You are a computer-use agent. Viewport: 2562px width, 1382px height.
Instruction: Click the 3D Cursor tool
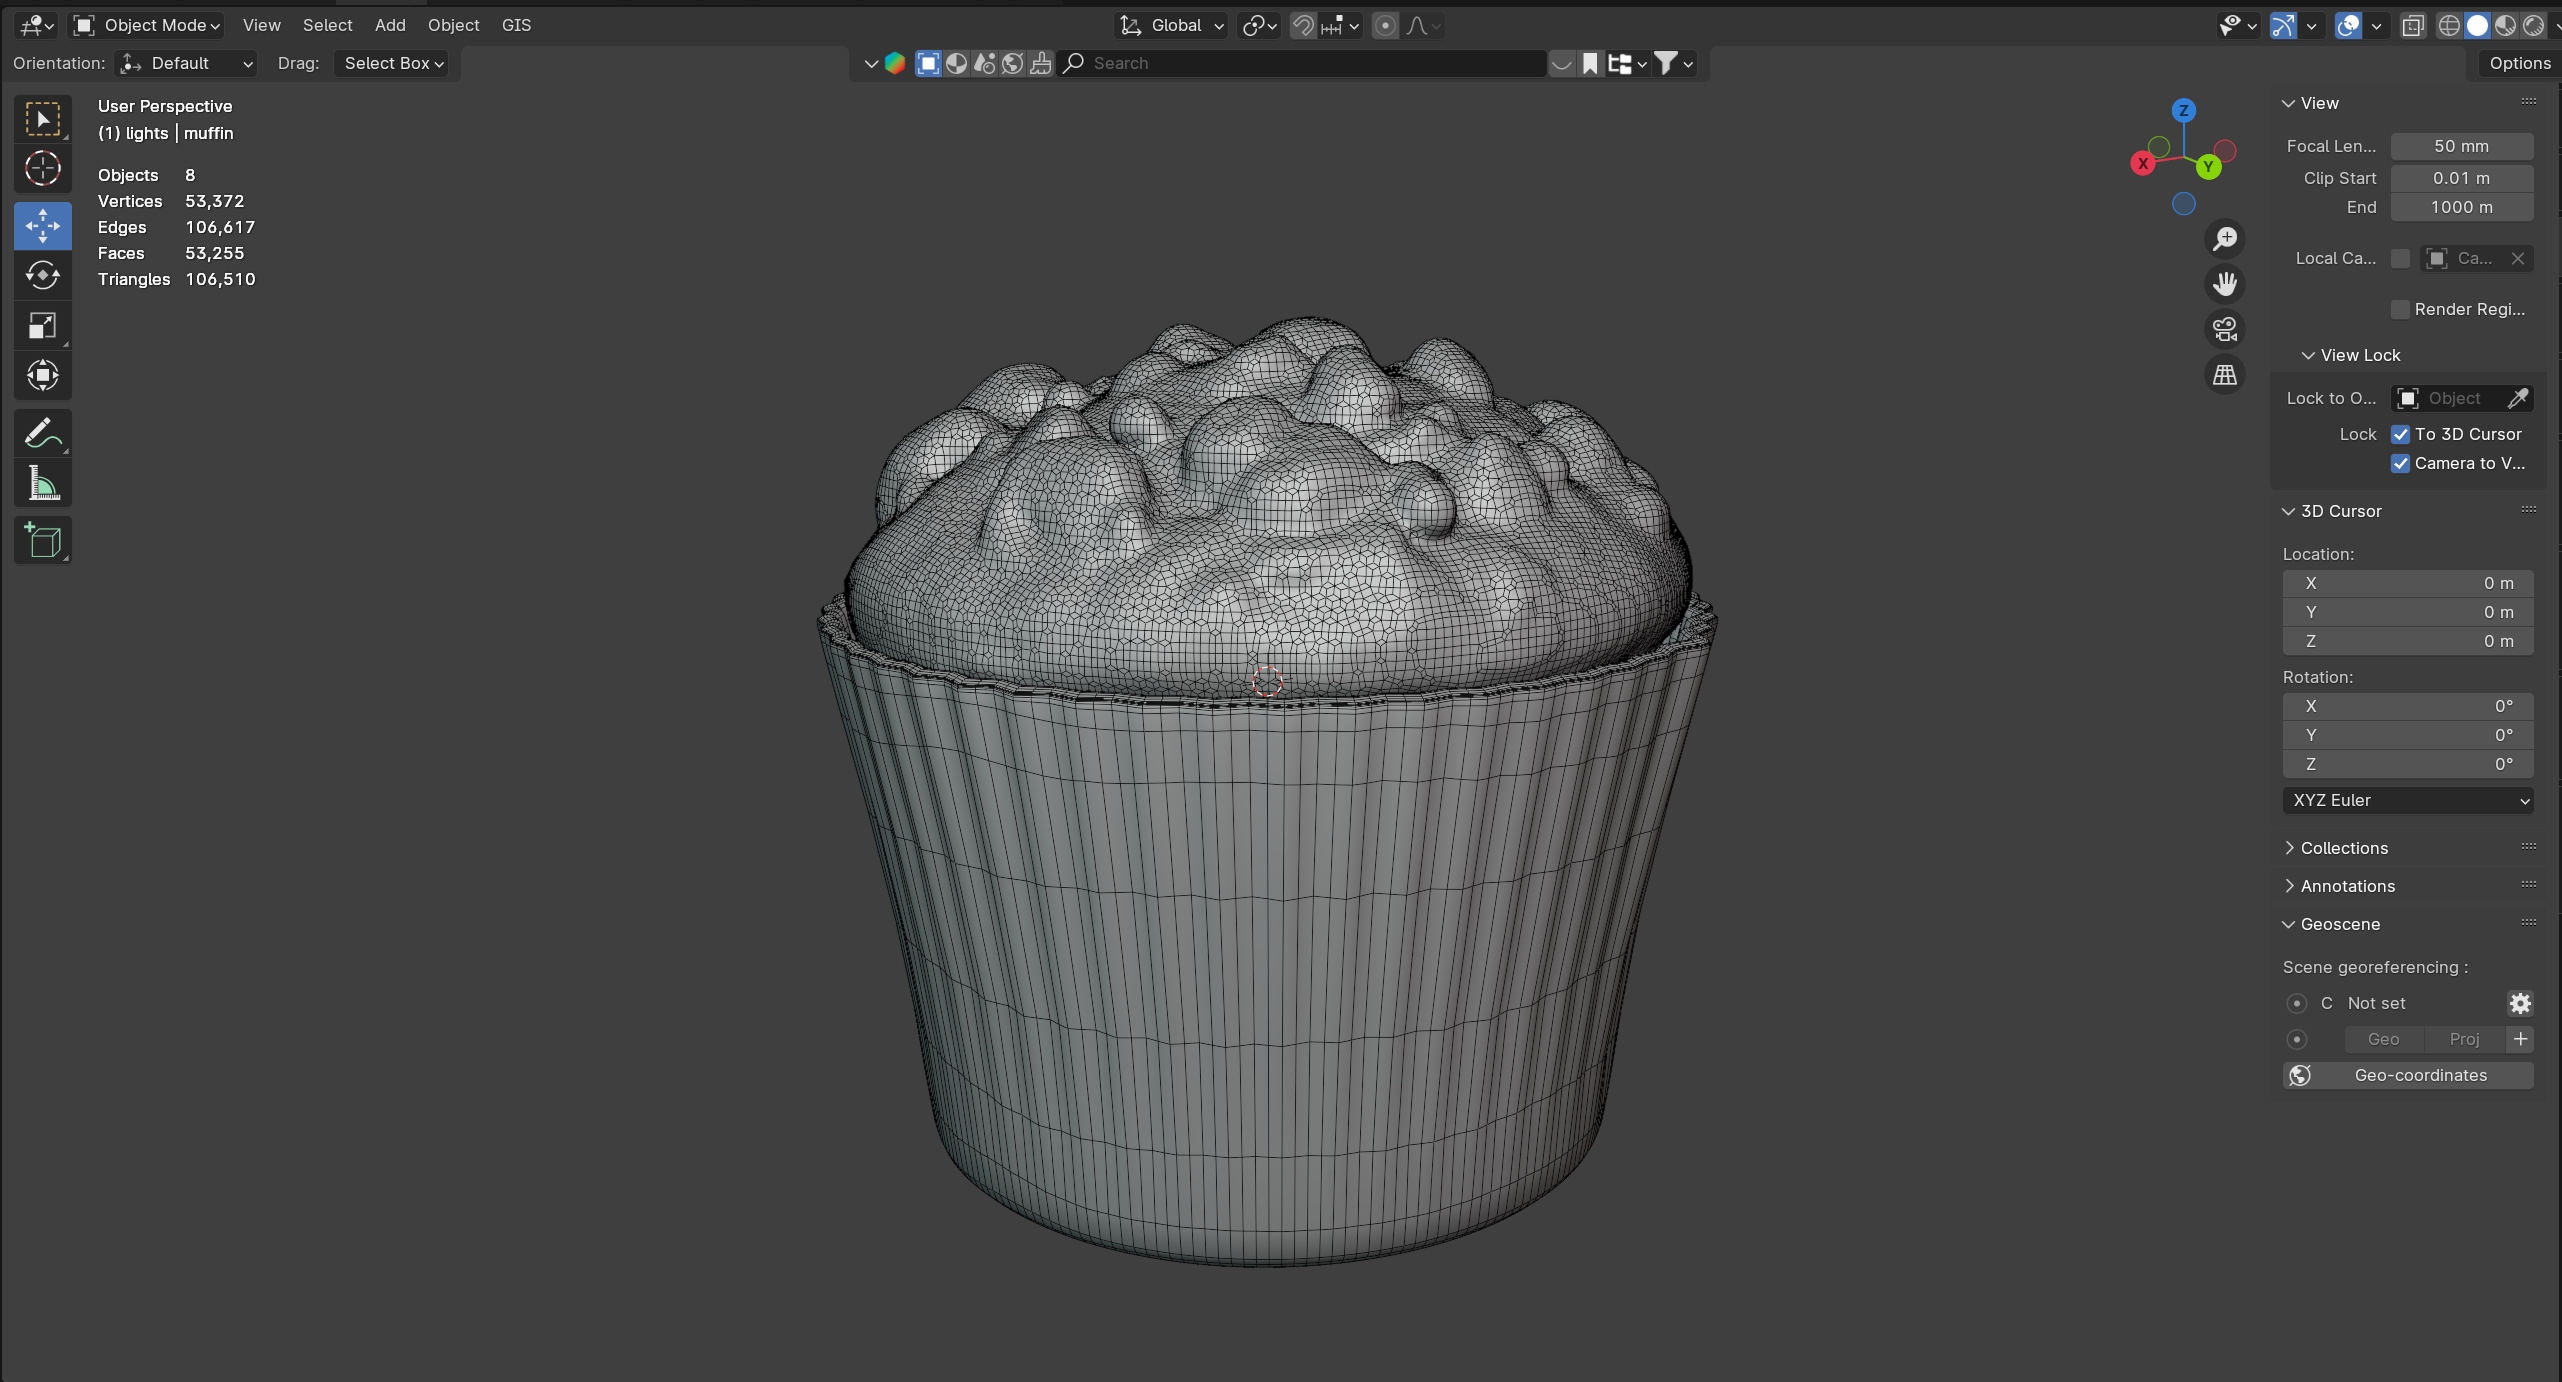point(42,168)
